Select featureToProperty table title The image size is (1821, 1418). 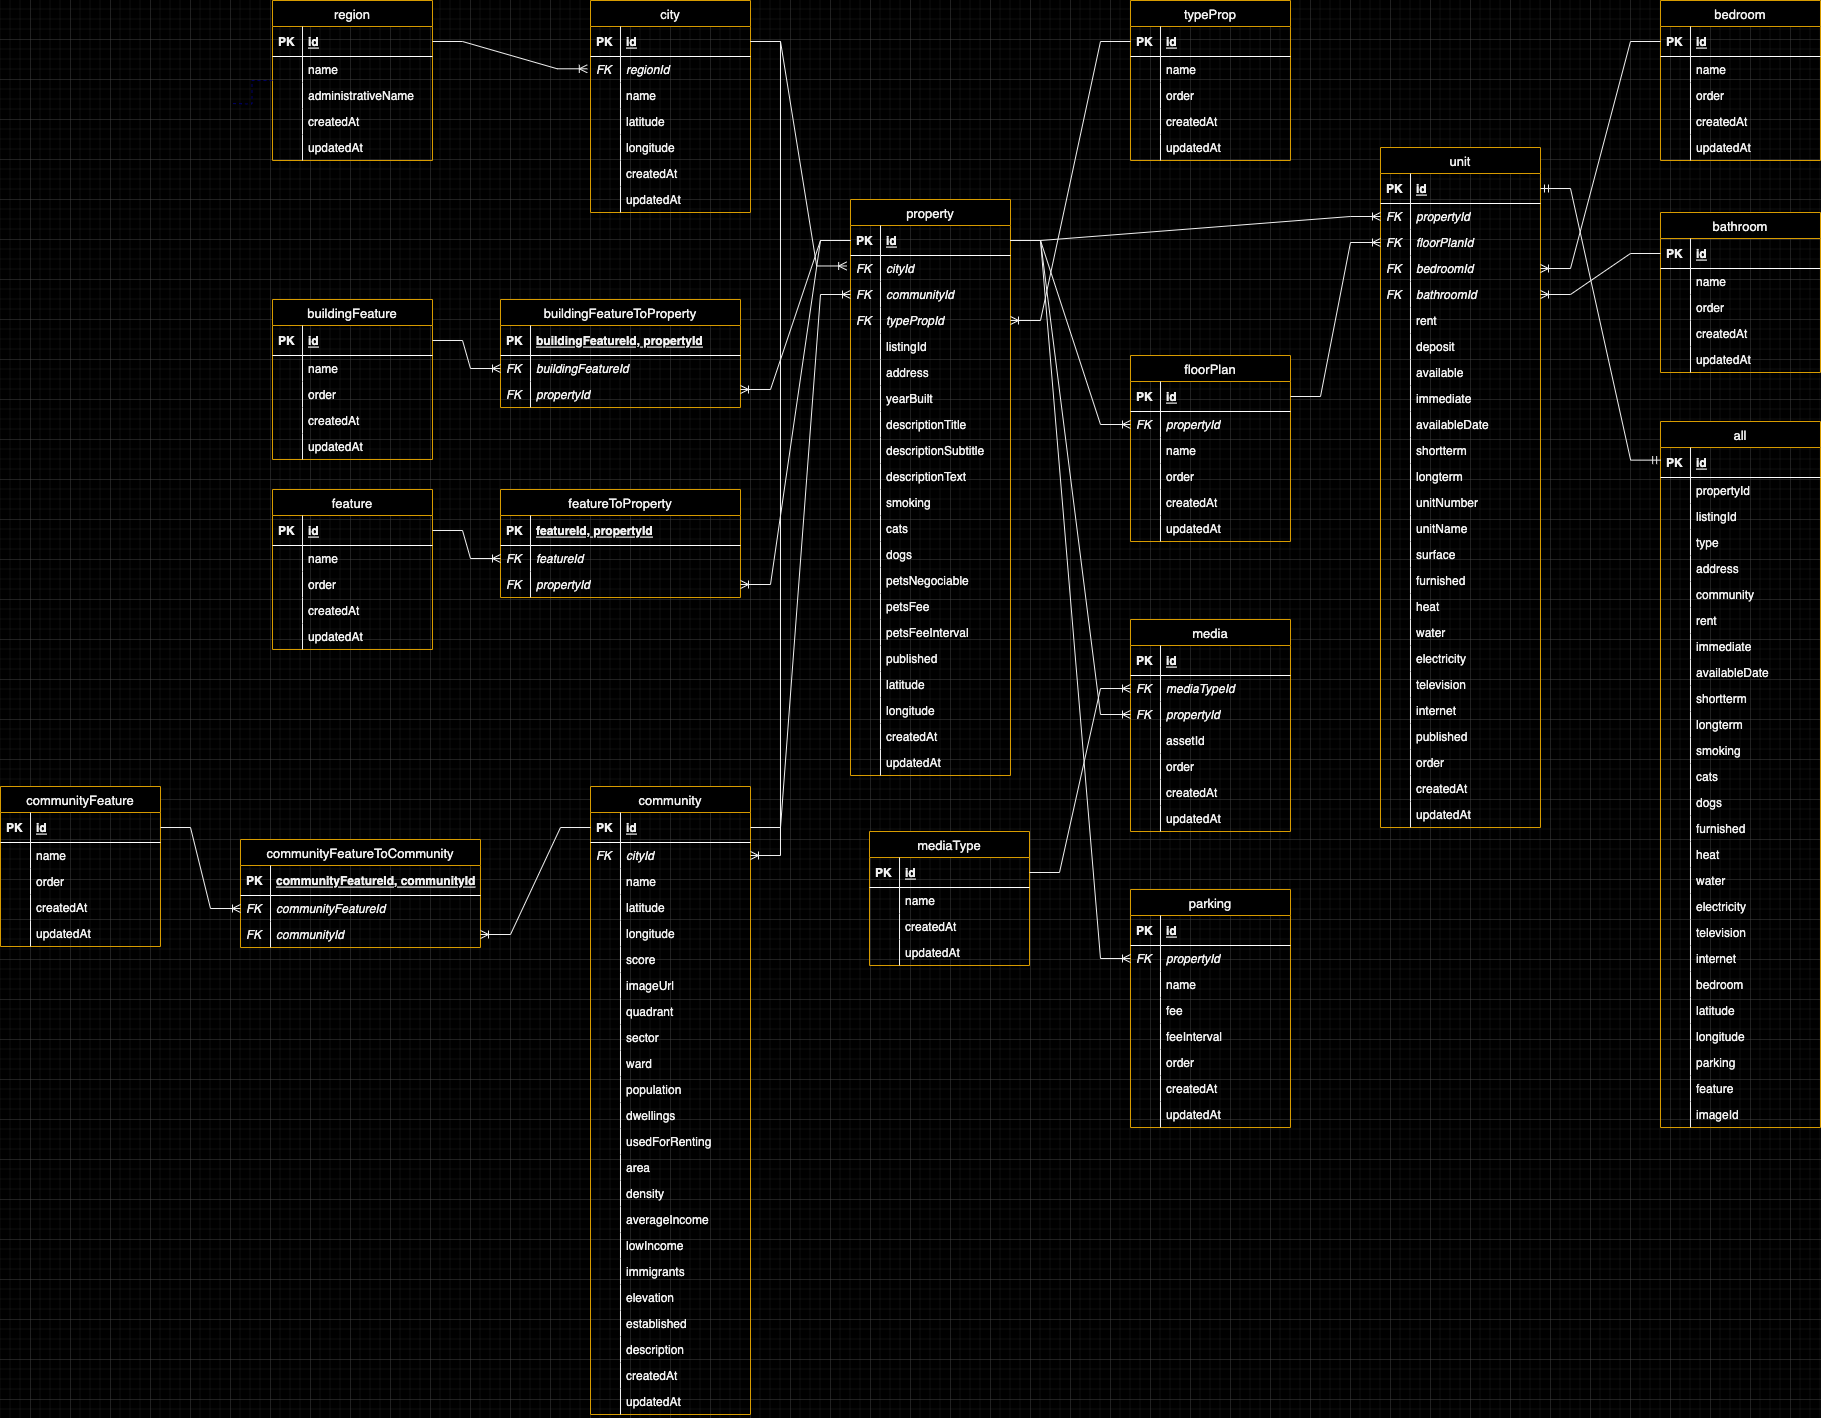pos(620,503)
